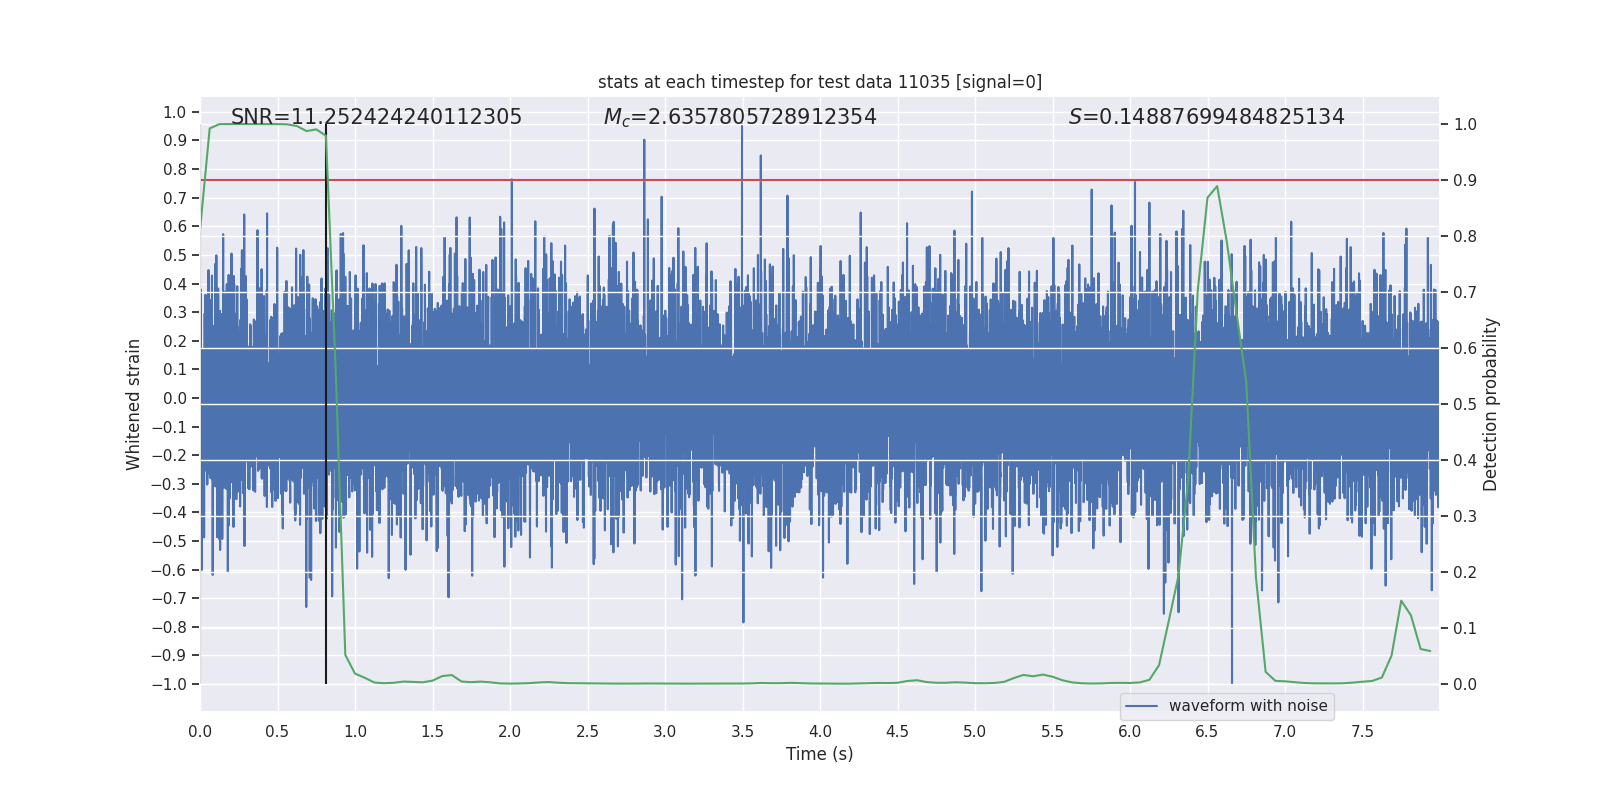Select the S=0.14887699484825134 annotation

[1206, 117]
